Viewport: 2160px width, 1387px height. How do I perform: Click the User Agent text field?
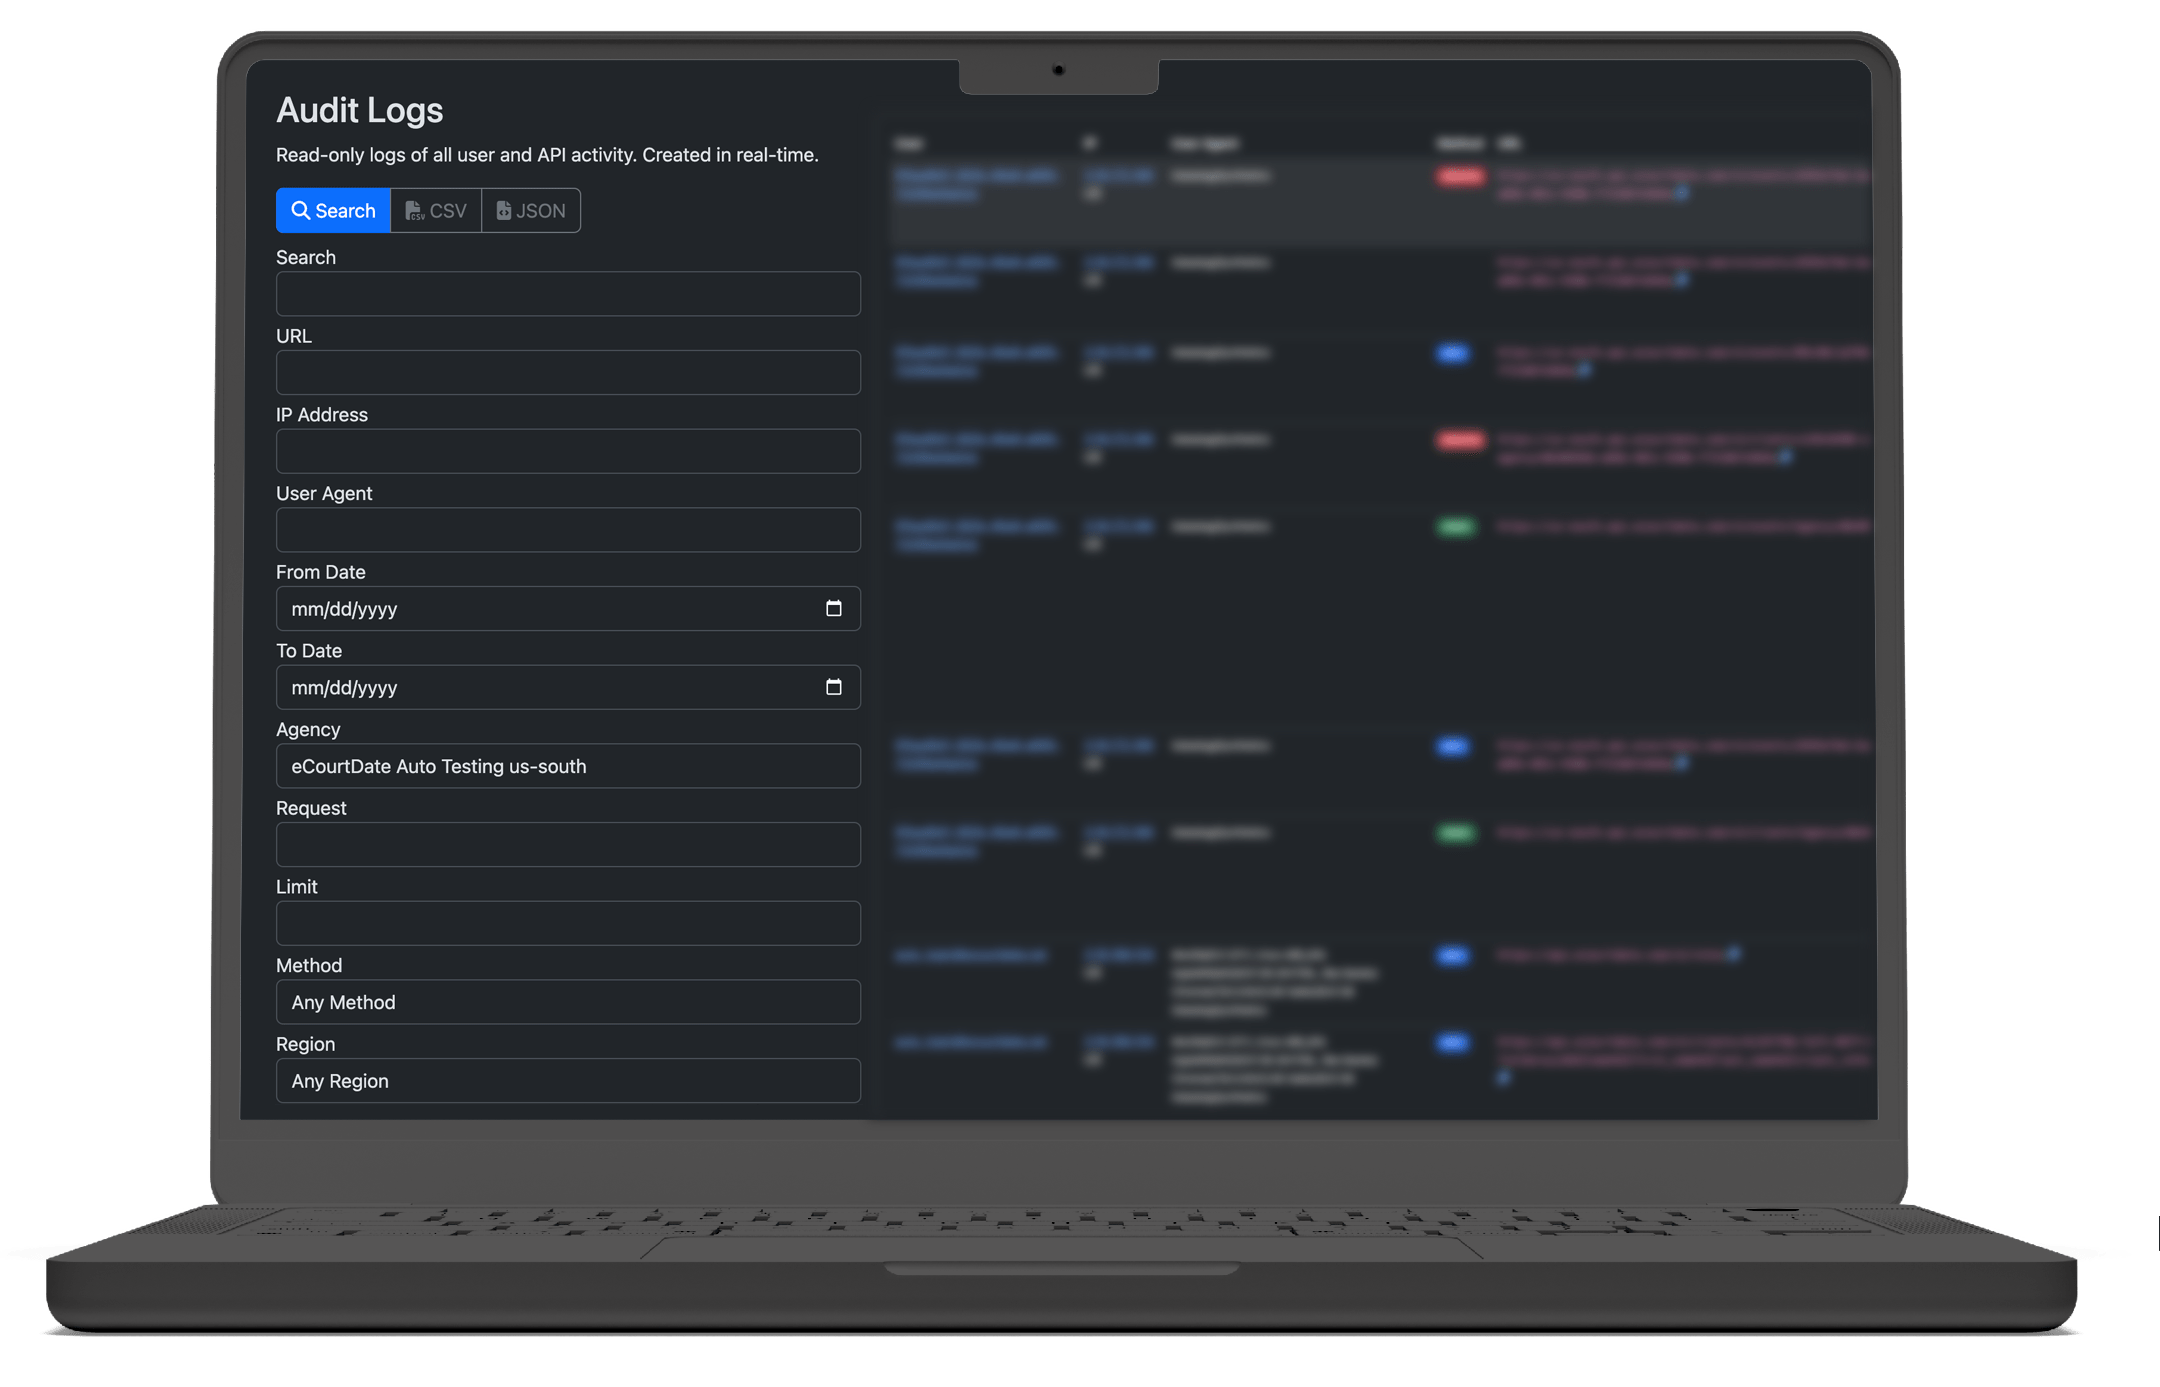(x=567, y=530)
